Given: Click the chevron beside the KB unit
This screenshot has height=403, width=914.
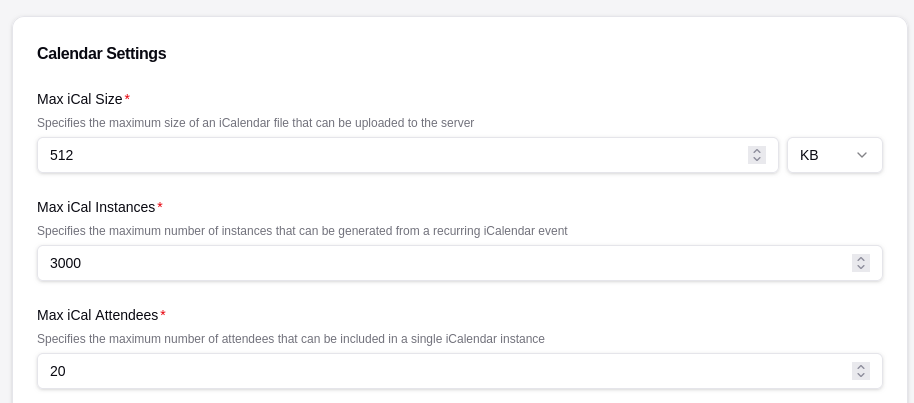Looking at the screenshot, I should point(862,155).
